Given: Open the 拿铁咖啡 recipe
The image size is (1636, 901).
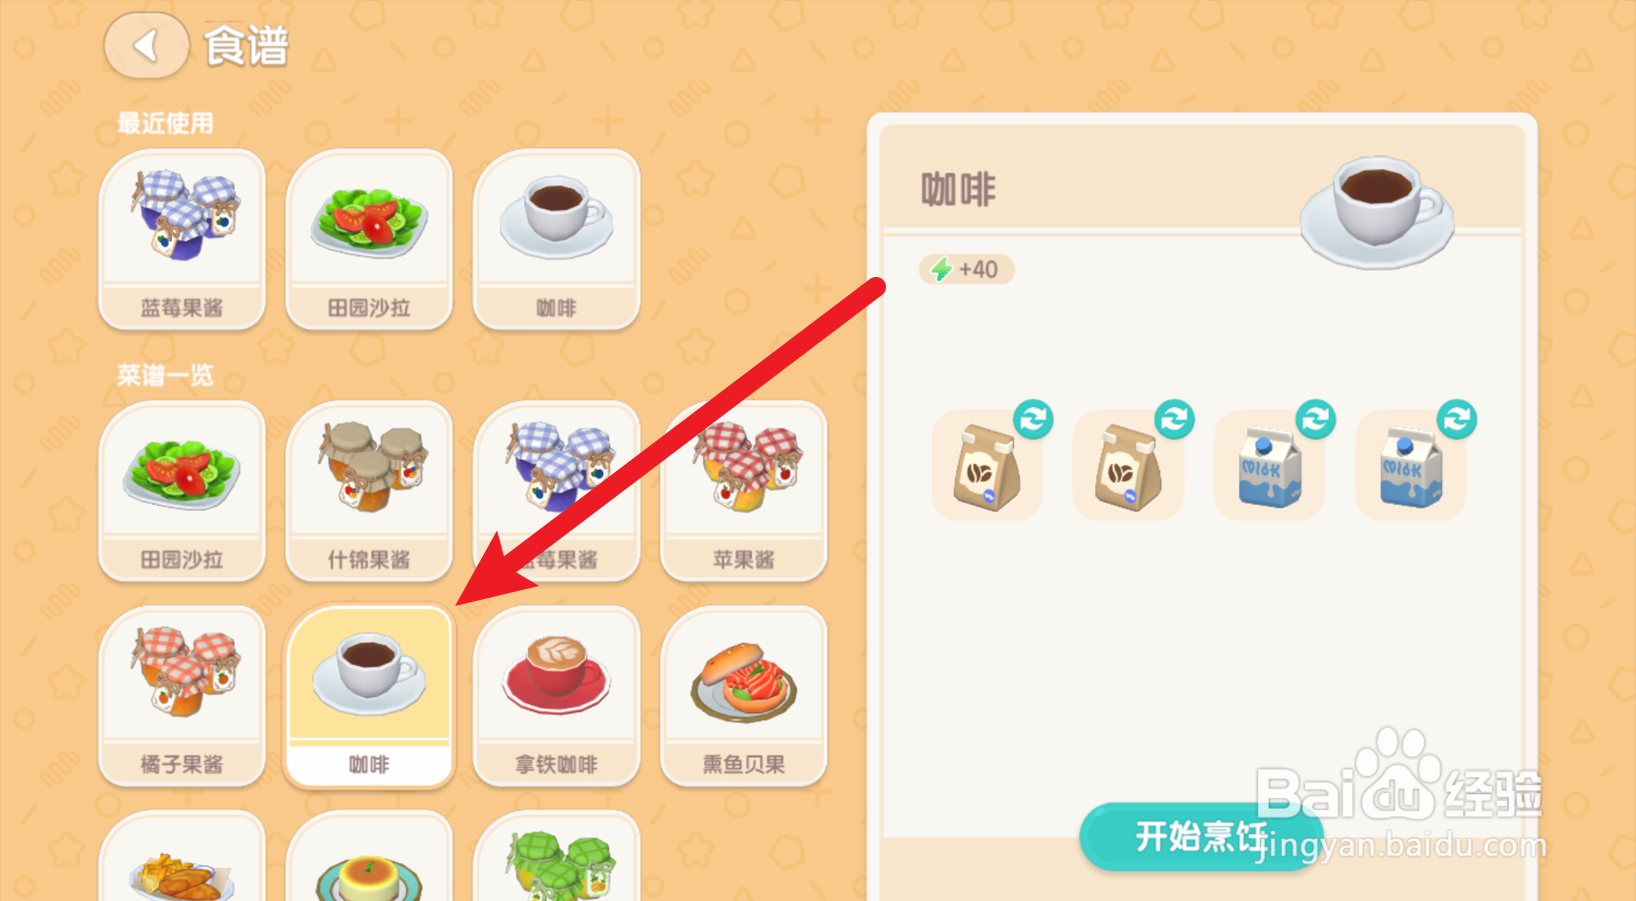Looking at the screenshot, I should tap(556, 696).
